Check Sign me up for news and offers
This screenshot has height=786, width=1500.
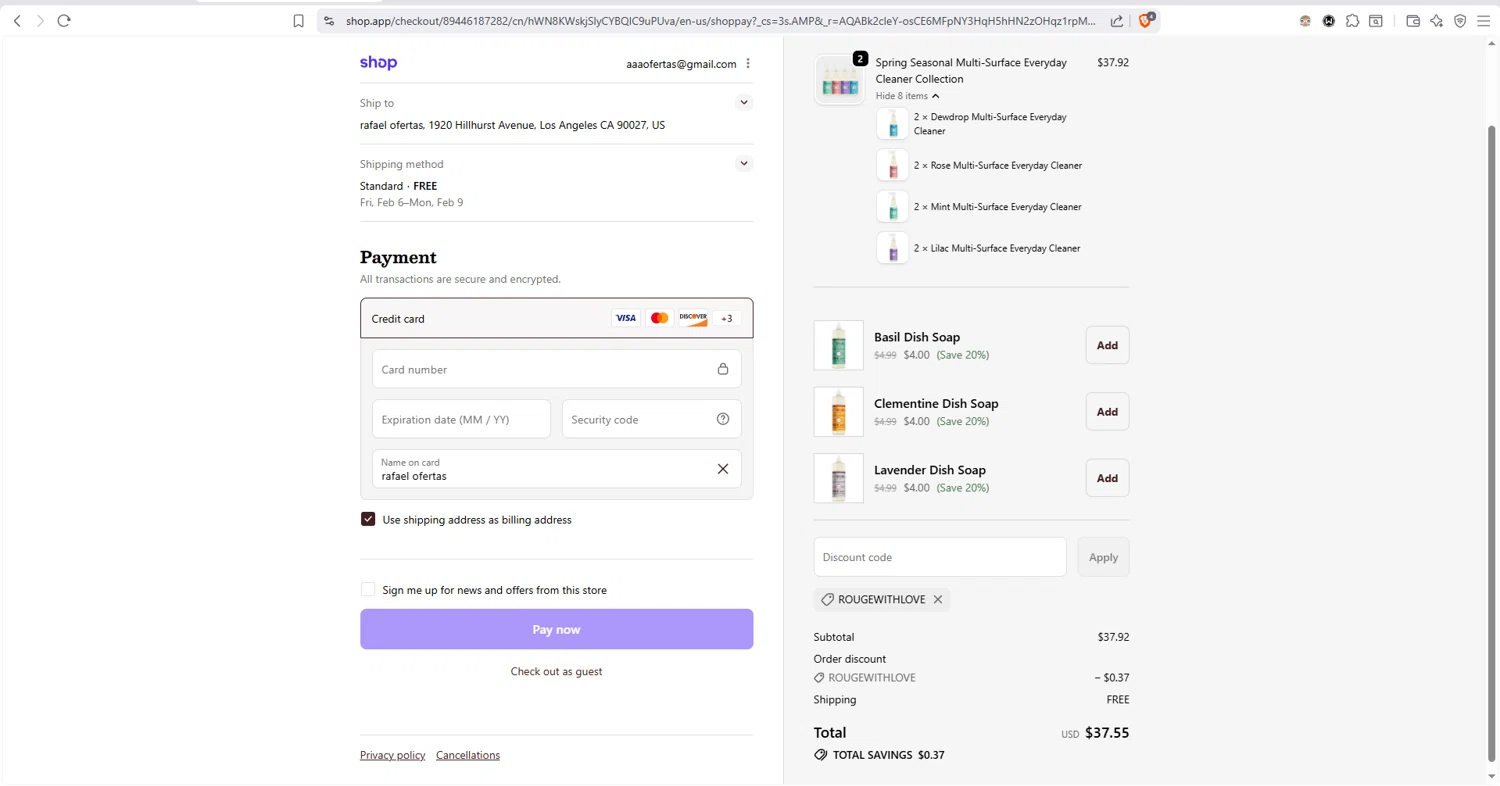[x=368, y=590]
